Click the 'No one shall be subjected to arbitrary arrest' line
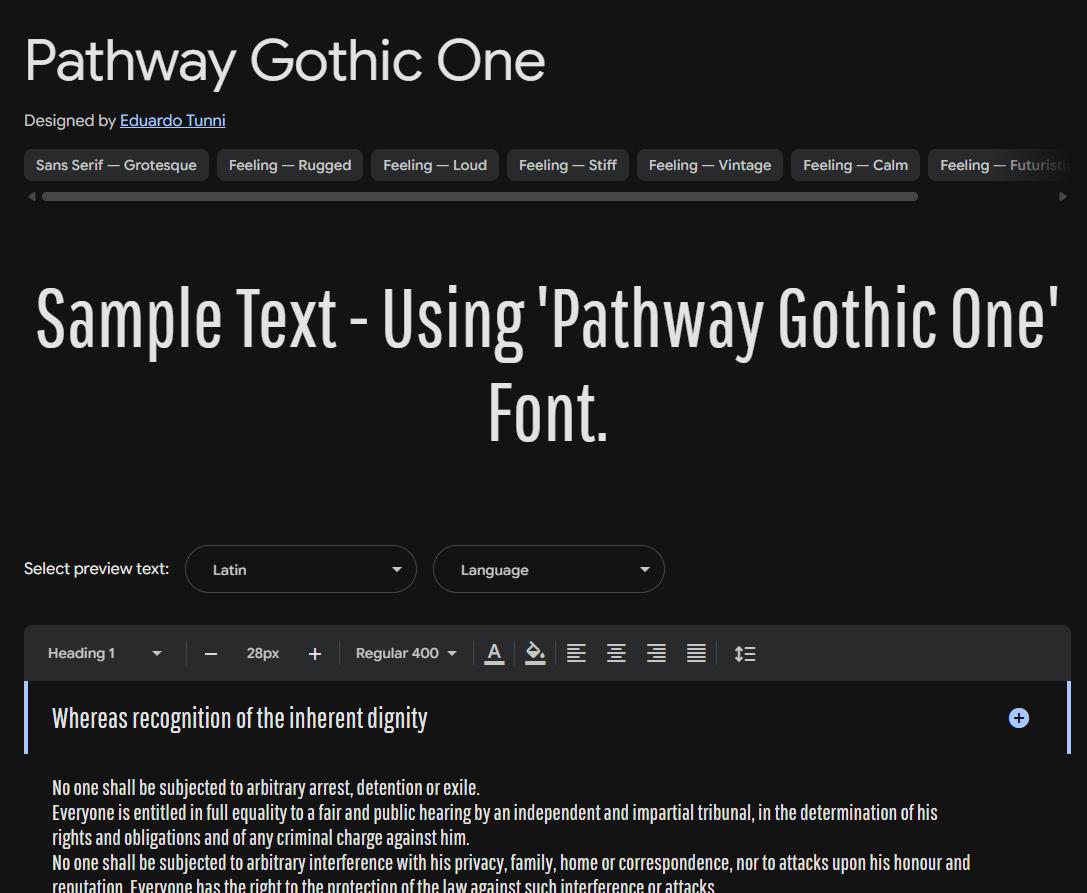 click(x=266, y=788)
